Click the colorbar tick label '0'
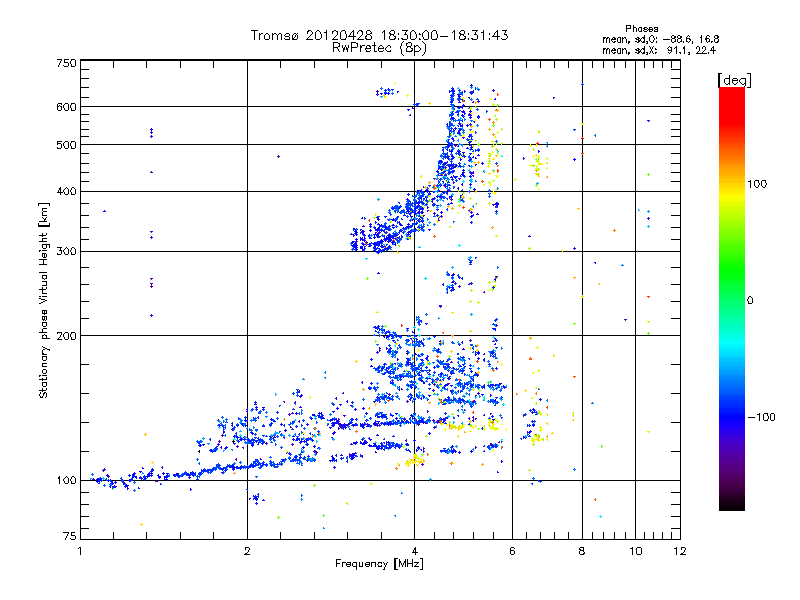The image size is (800, 600). (750, 301)
